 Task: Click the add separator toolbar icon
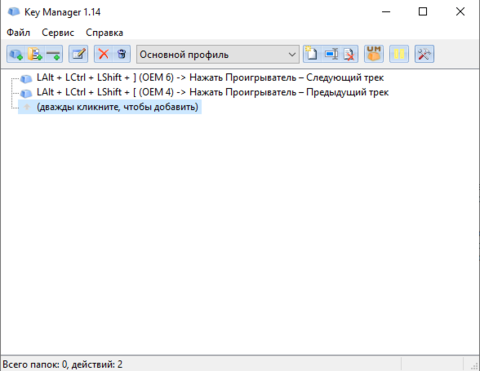pyautogui.click(x=53, y=54)
